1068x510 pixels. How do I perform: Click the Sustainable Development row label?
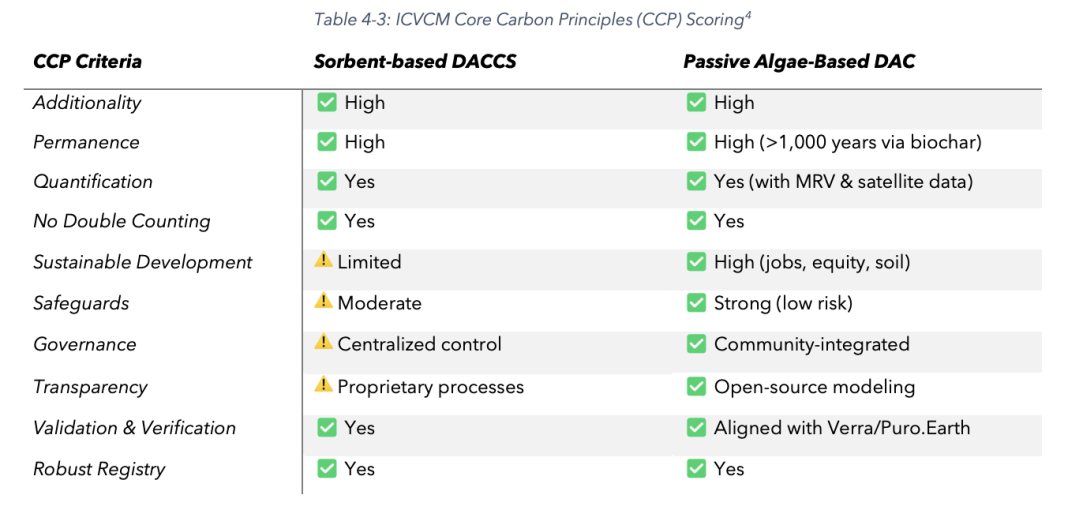143,262
